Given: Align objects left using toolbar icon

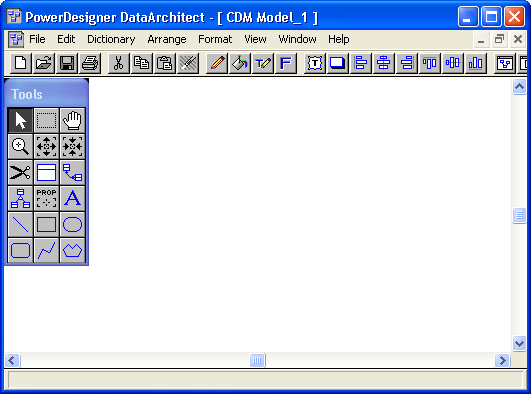Looking at the screenshot, I should (361, 63).
